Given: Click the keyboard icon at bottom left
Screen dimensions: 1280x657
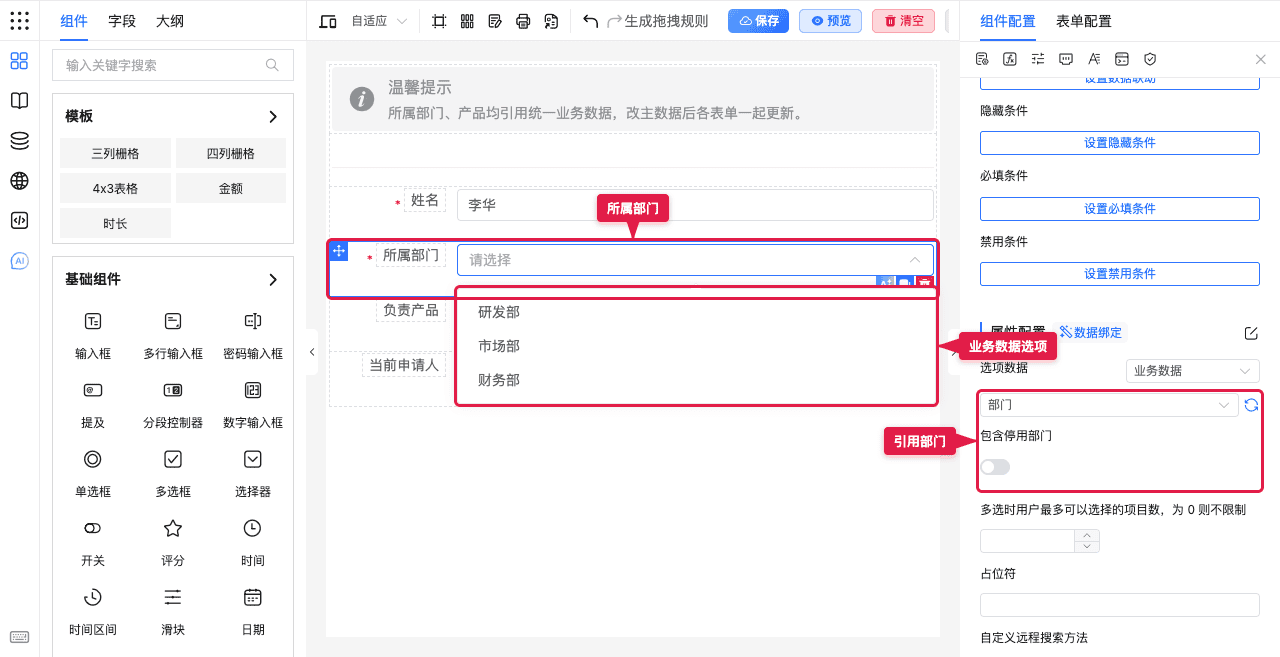Looking at the screenshot, I should [x=19, y=637].
